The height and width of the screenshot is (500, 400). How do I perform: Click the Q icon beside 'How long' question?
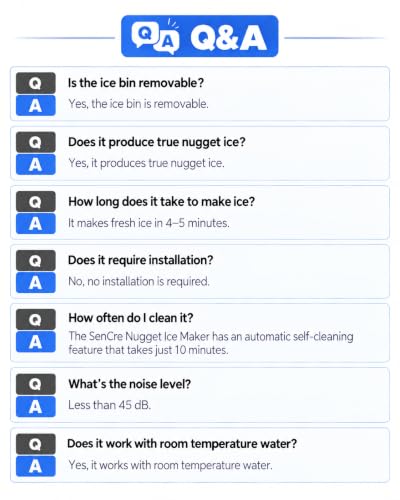click(36, 201)
